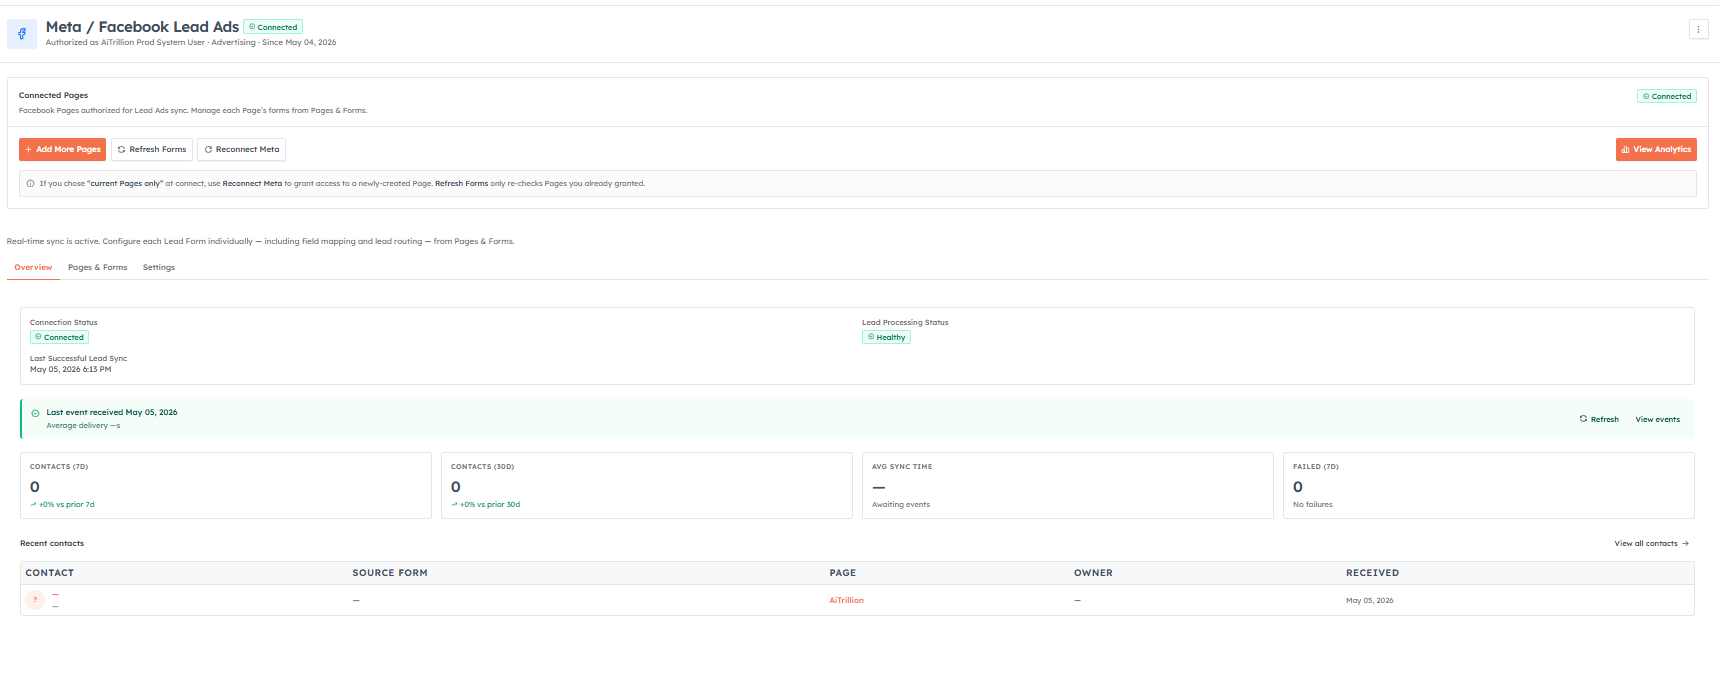Click View all contacts link
The width and height of the screenshot is (1719, 697).
(x=1651, y=543)
